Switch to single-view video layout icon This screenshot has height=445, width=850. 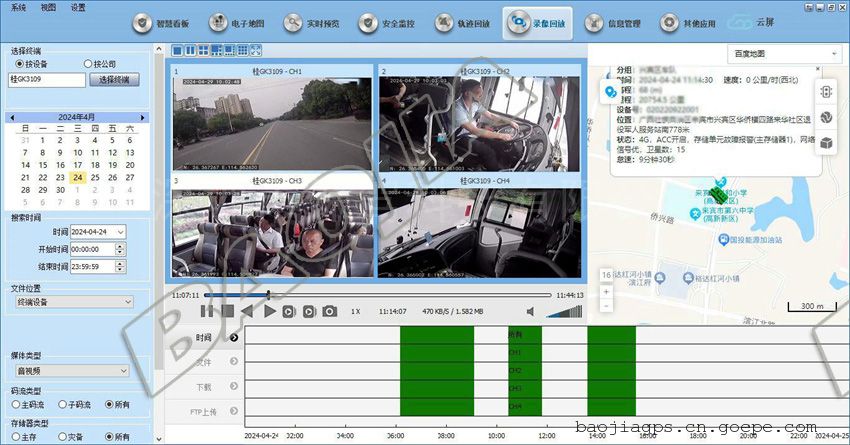point(178,50)
